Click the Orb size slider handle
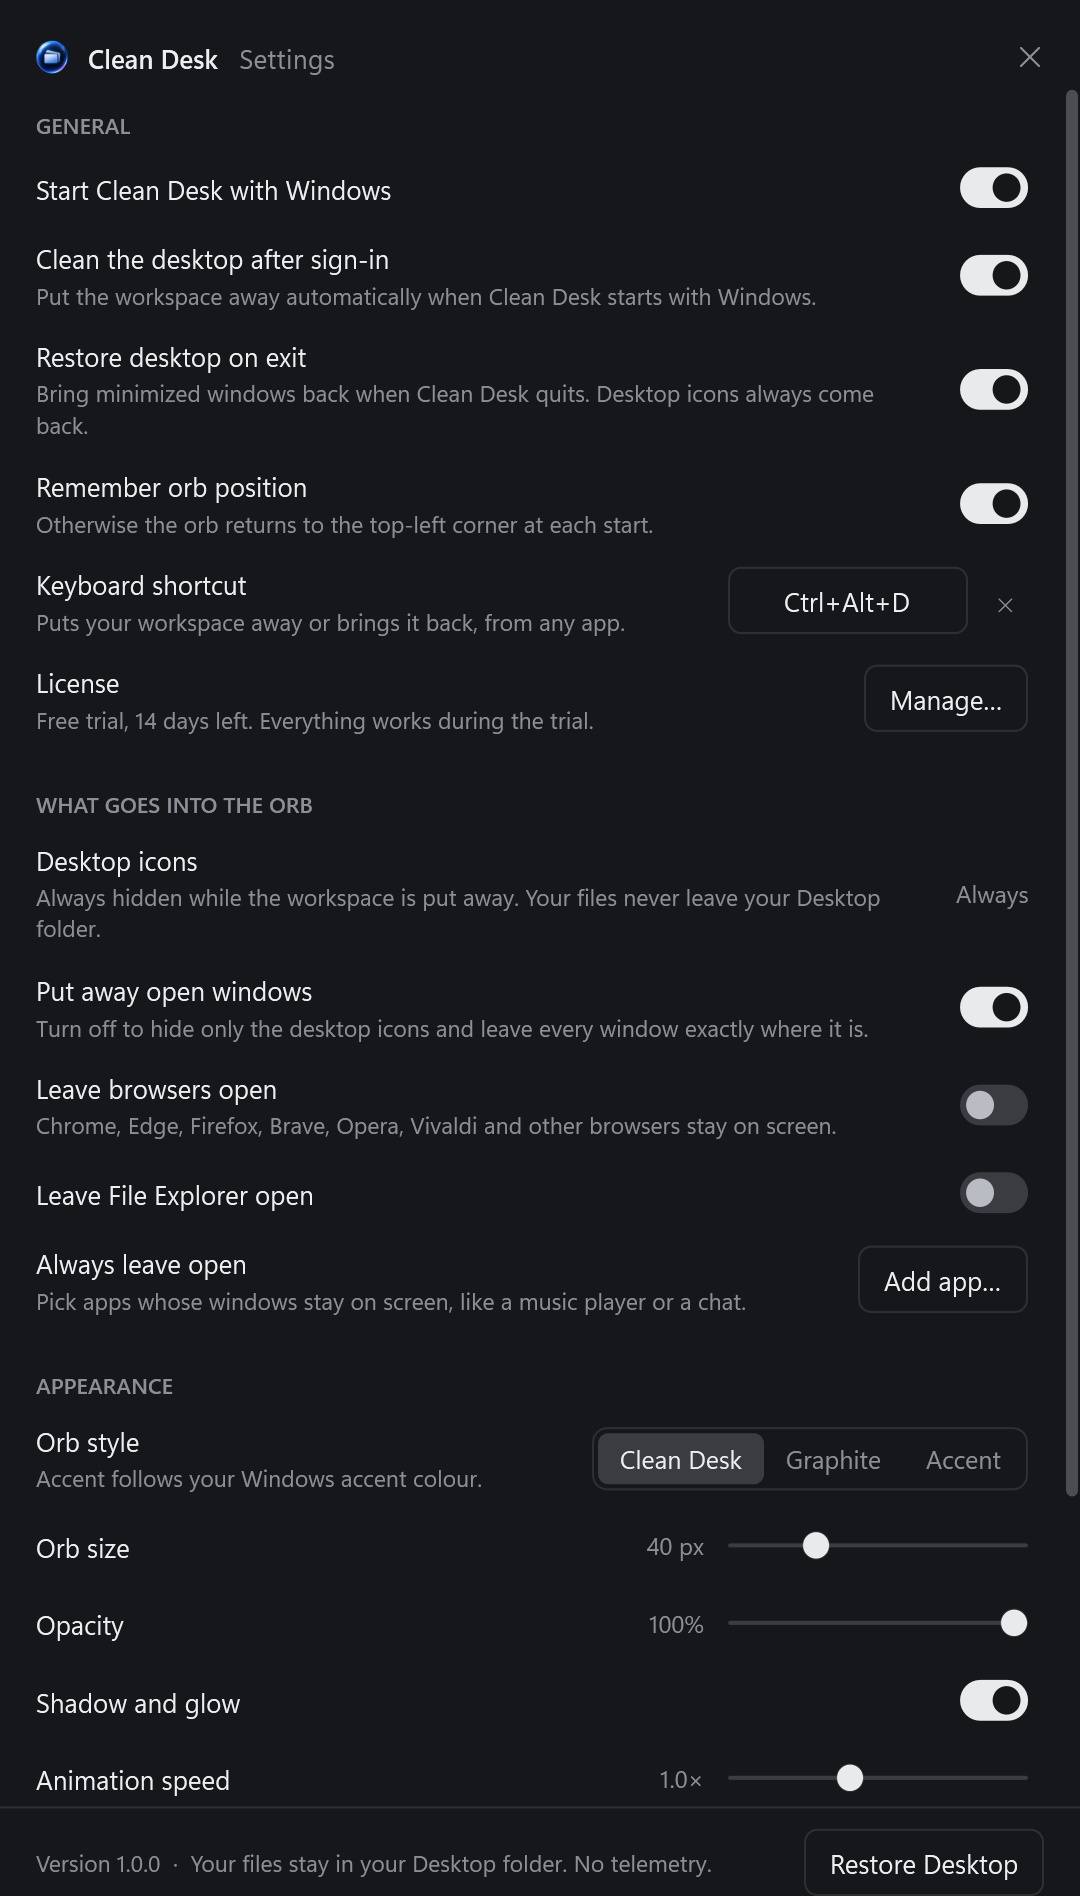The height and width of the screenshot is (1896, 1080). [x=816, y=1546]
